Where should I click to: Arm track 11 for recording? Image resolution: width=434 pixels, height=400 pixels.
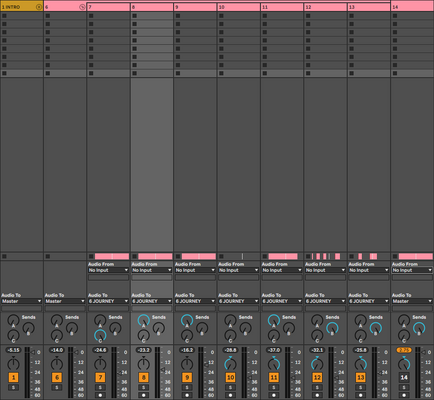click(274, 395)
